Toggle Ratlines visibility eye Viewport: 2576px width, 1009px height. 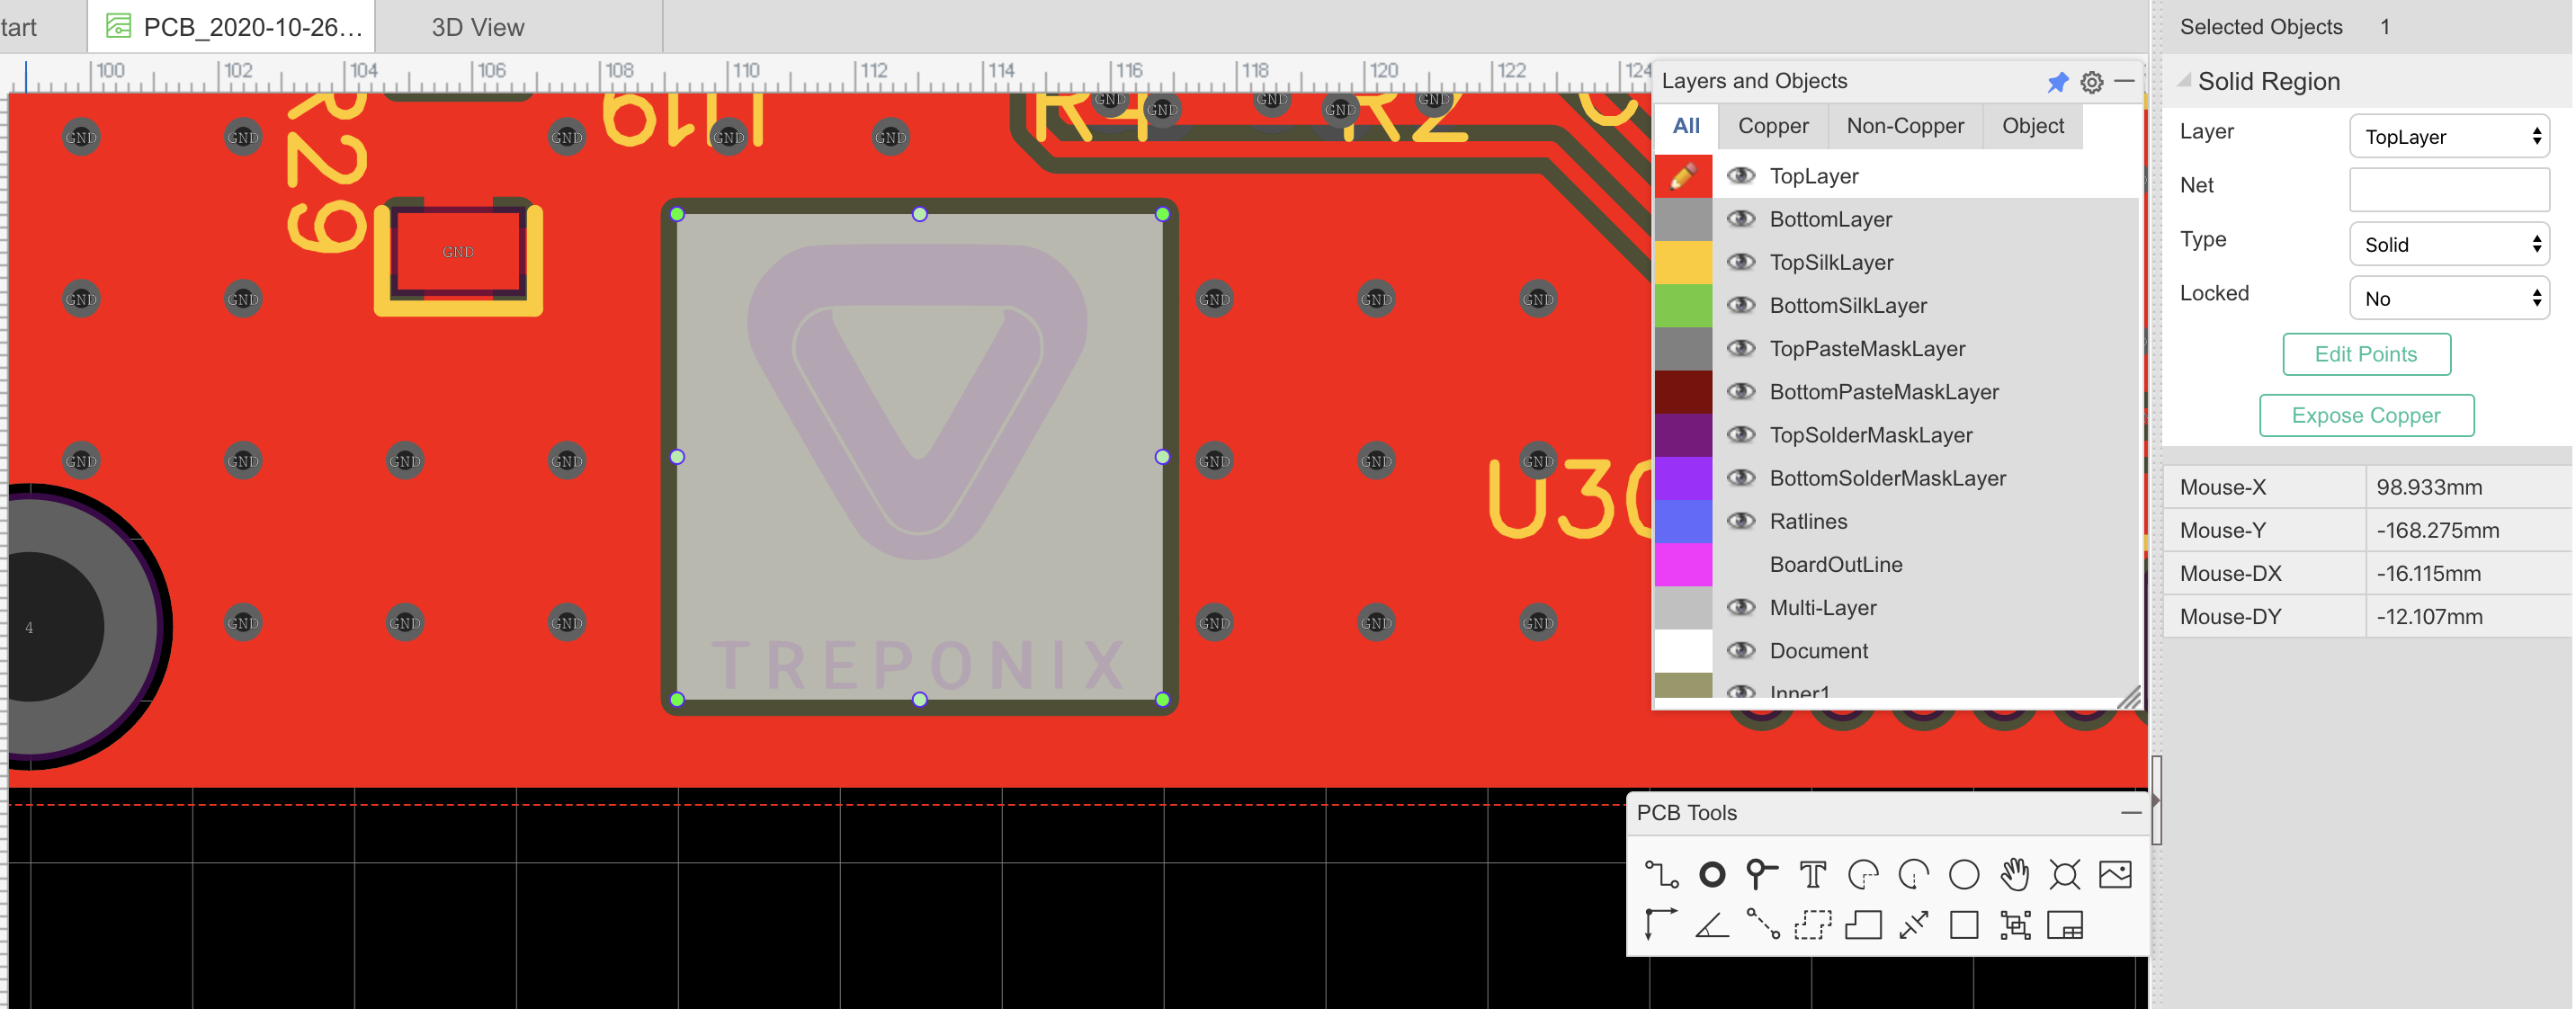point(1741,520)
